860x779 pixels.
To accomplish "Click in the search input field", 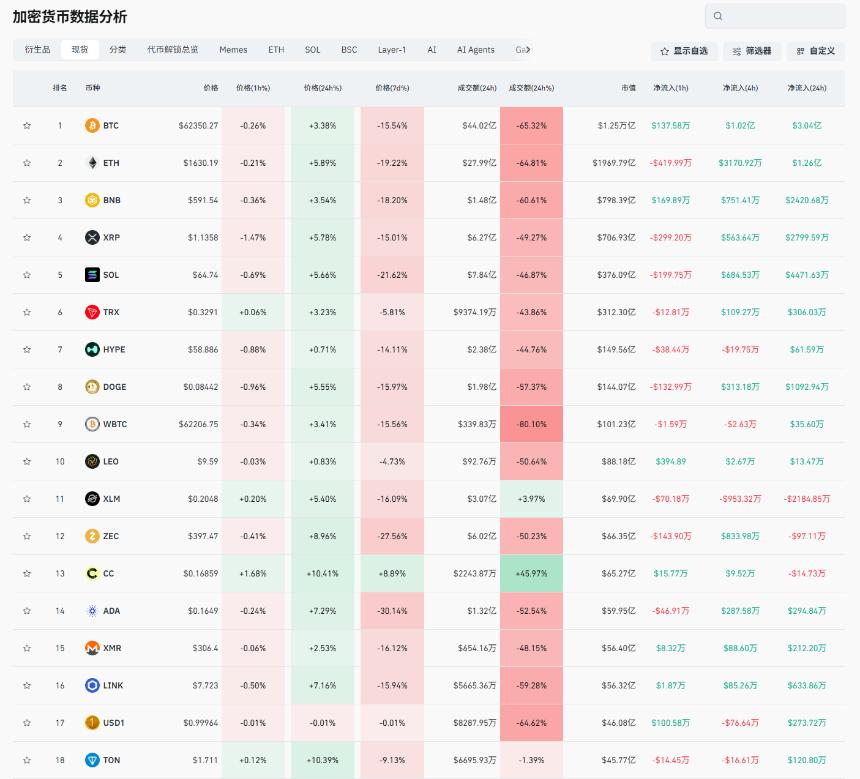I will click(775, 16).
